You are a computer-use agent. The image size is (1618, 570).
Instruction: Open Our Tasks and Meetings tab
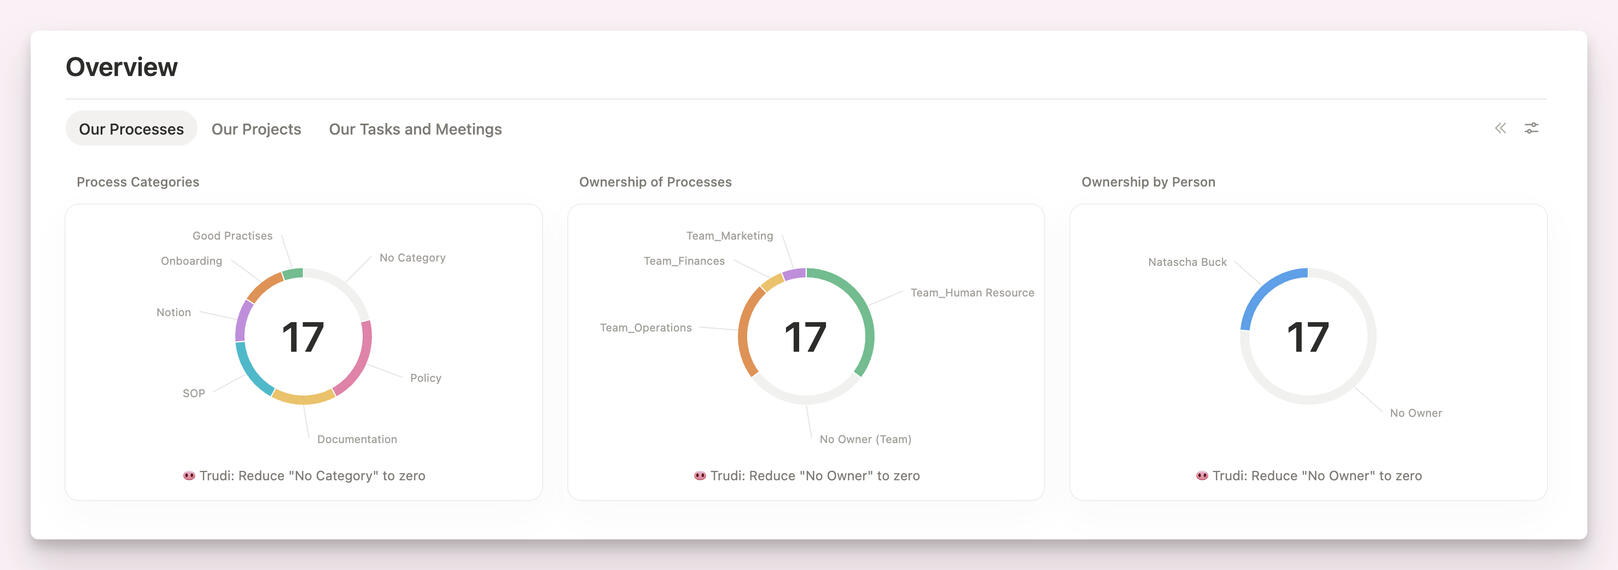[415, 129]
